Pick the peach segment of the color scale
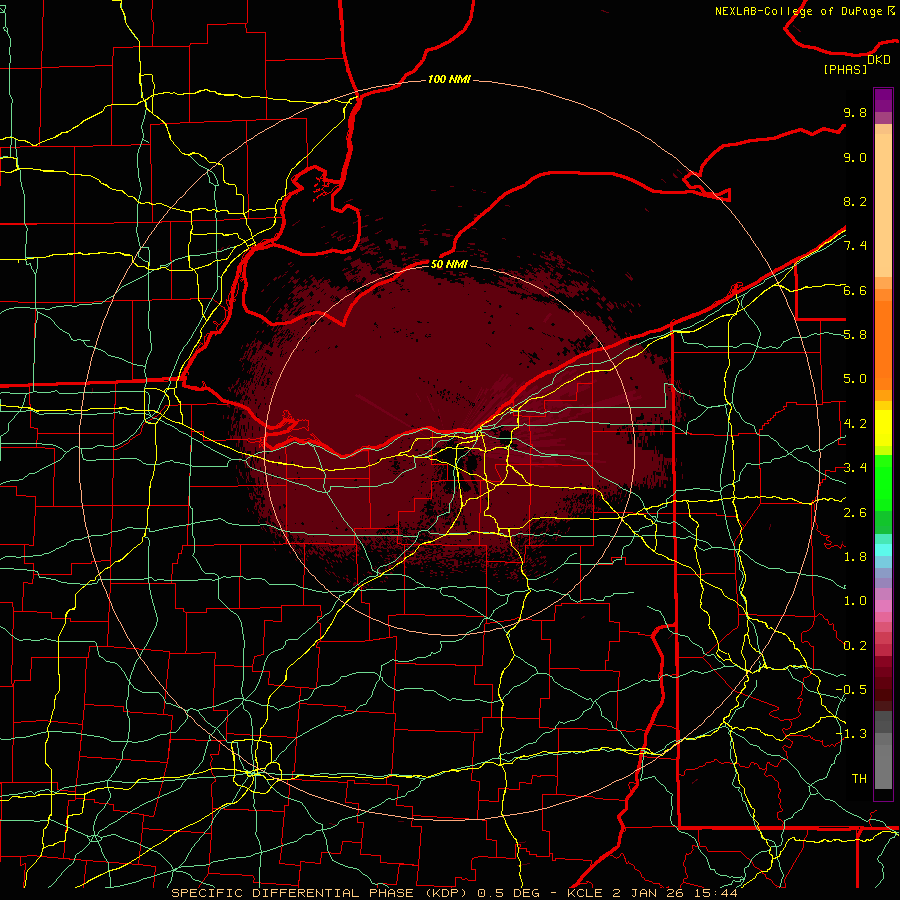 coord(883,207)
